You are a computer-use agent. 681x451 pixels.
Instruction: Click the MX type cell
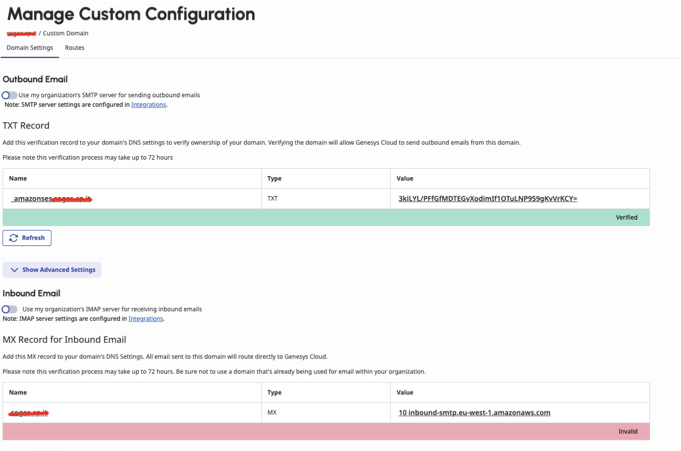pos(272,412)
